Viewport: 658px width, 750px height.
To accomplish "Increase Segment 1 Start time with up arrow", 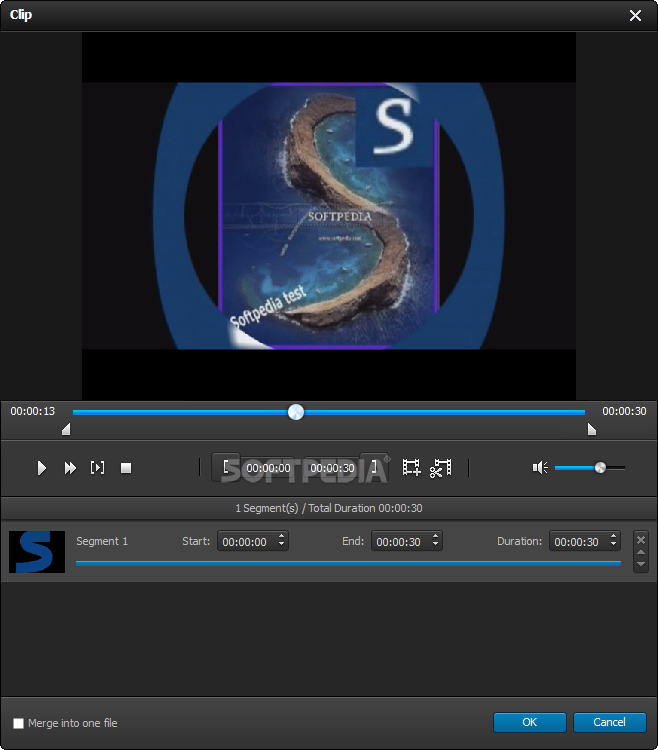I will (282, 536).
